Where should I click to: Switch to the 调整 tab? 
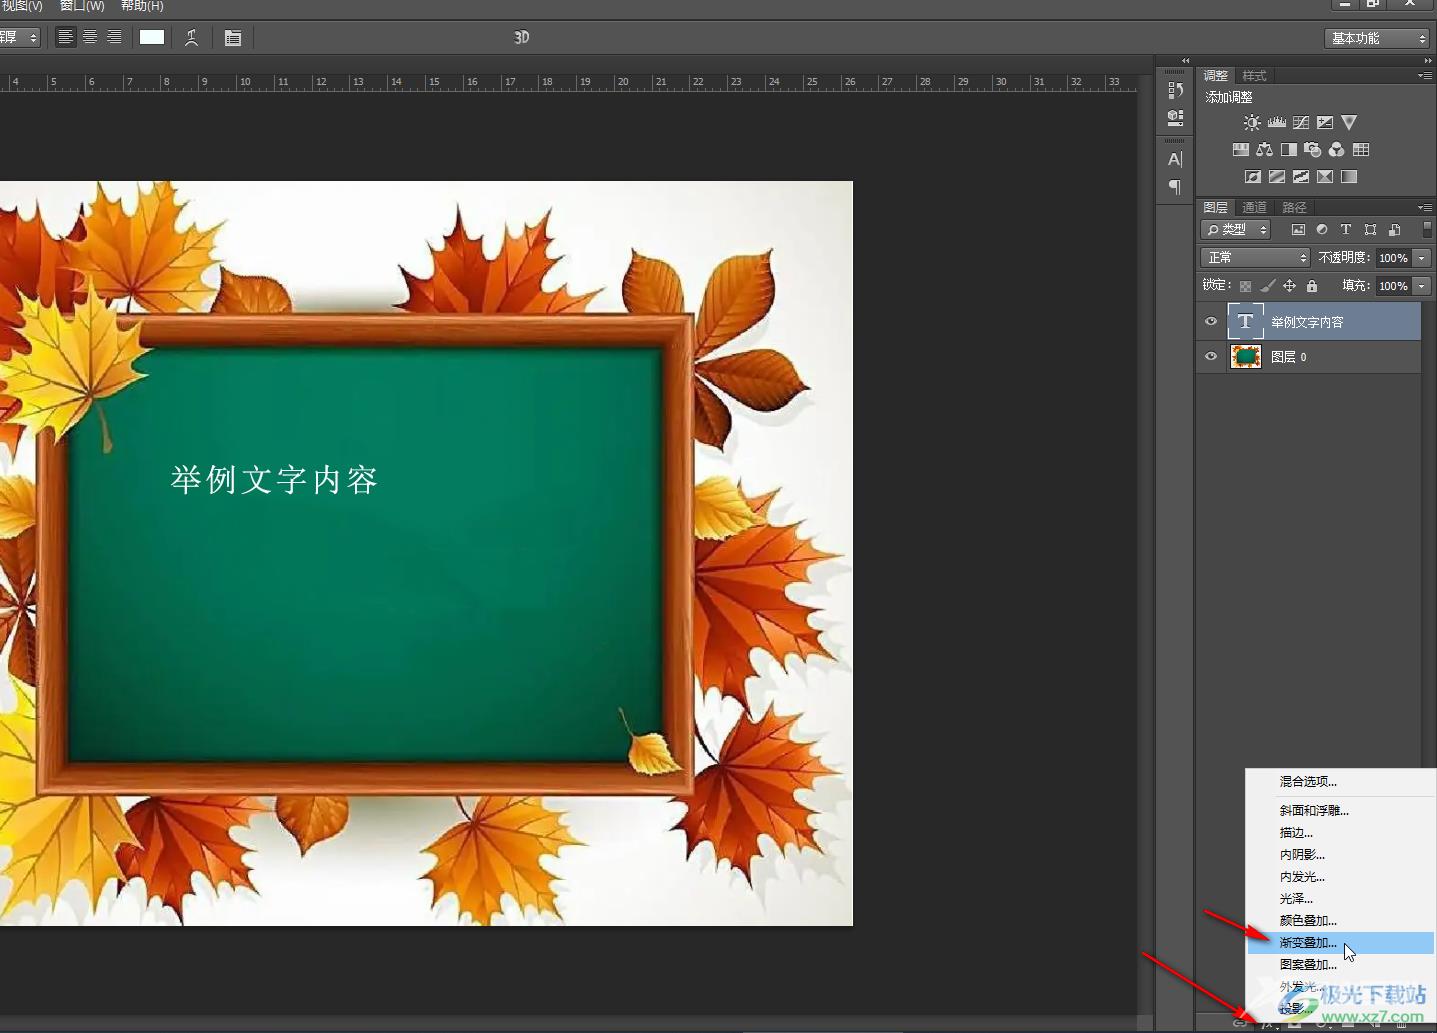(x=1215, y=76)
